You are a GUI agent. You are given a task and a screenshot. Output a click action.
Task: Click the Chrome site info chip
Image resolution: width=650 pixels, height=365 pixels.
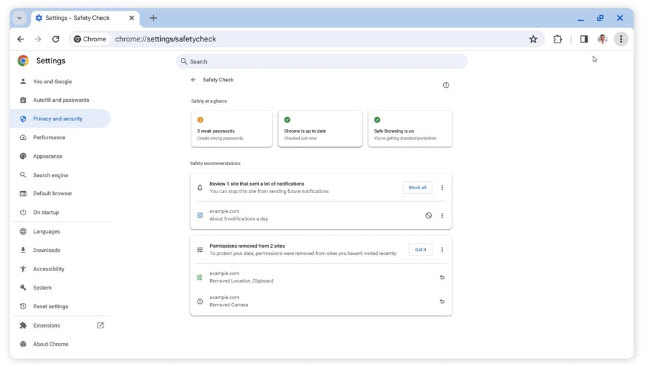tap(90, 39)
